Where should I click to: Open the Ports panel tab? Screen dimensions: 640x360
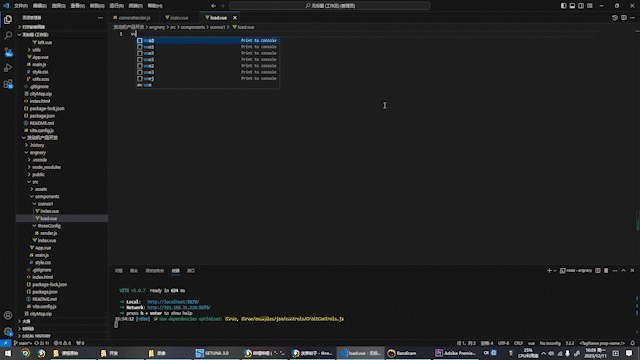click(x=191, y=271)
